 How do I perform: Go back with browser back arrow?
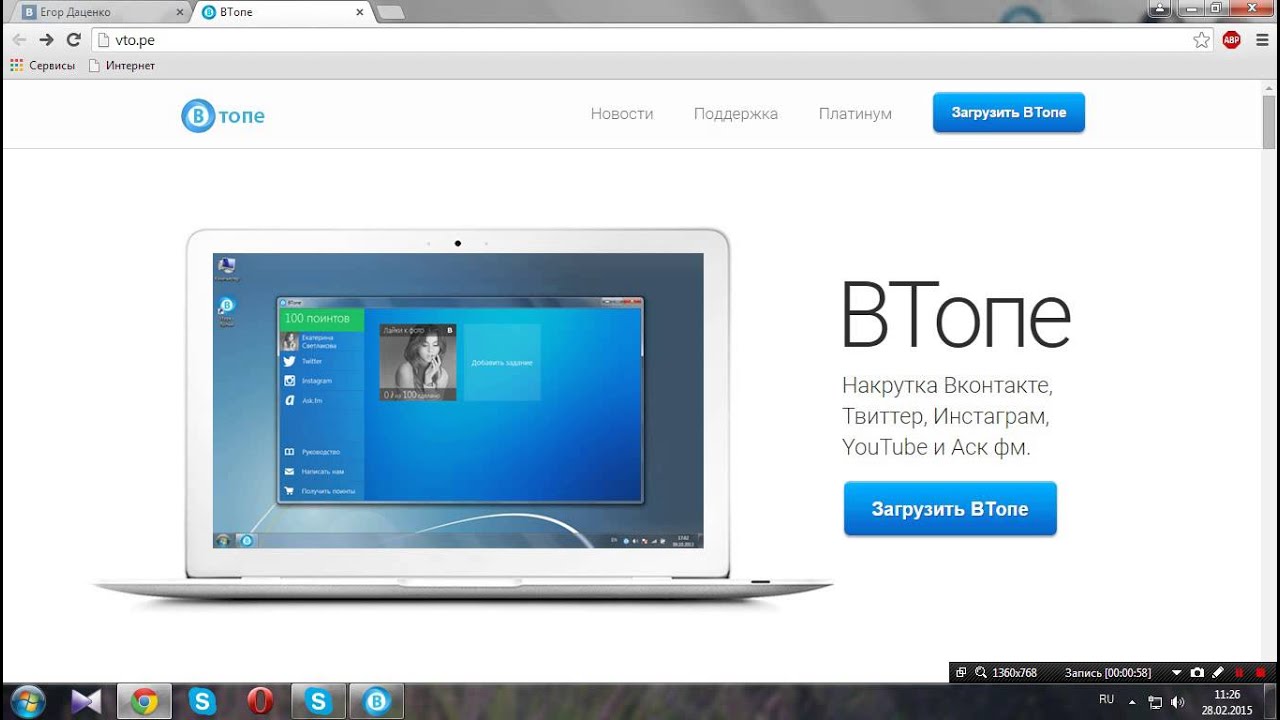(x=19, y=40)
